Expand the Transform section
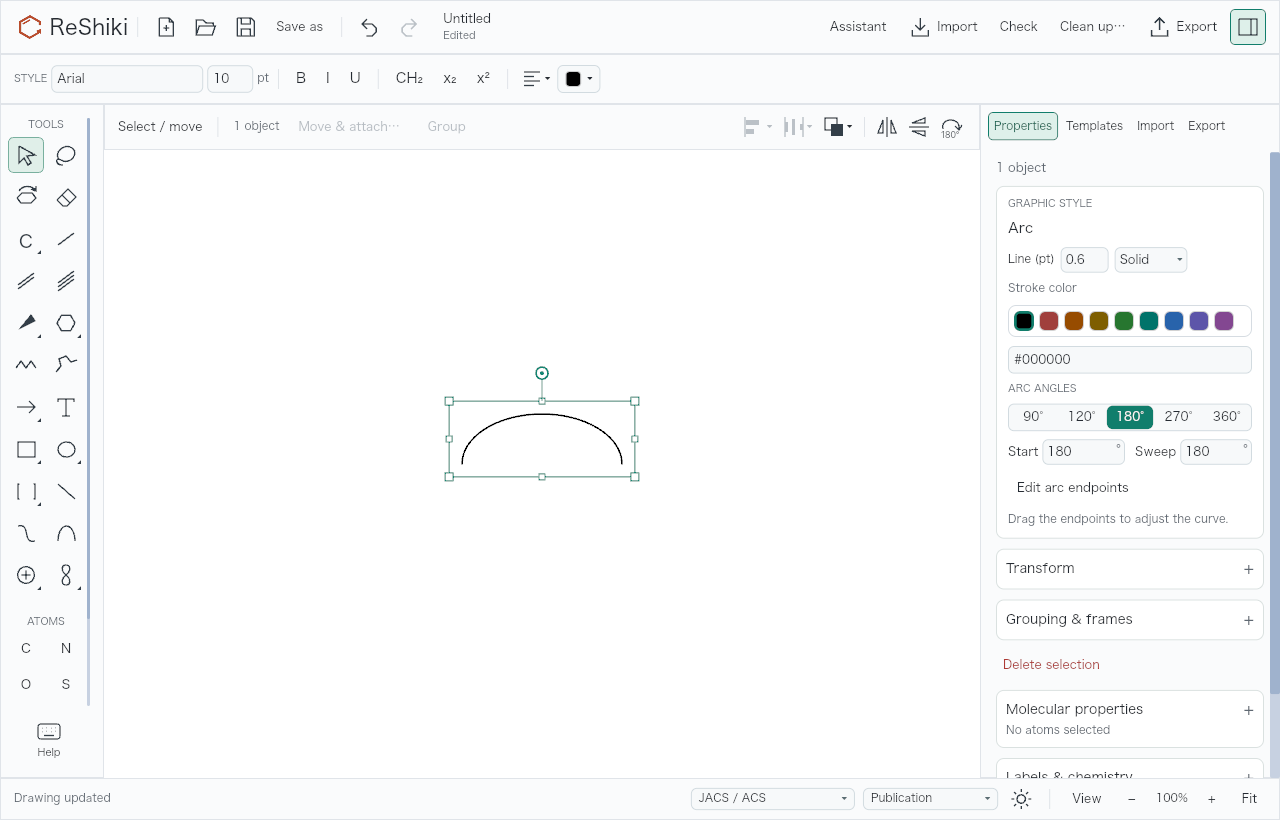 1130,569
